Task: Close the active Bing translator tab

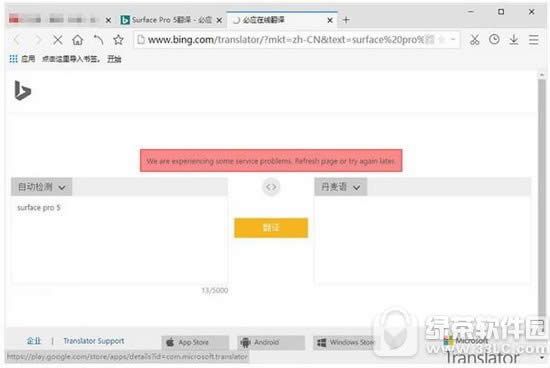Action: tap(330, 20)
